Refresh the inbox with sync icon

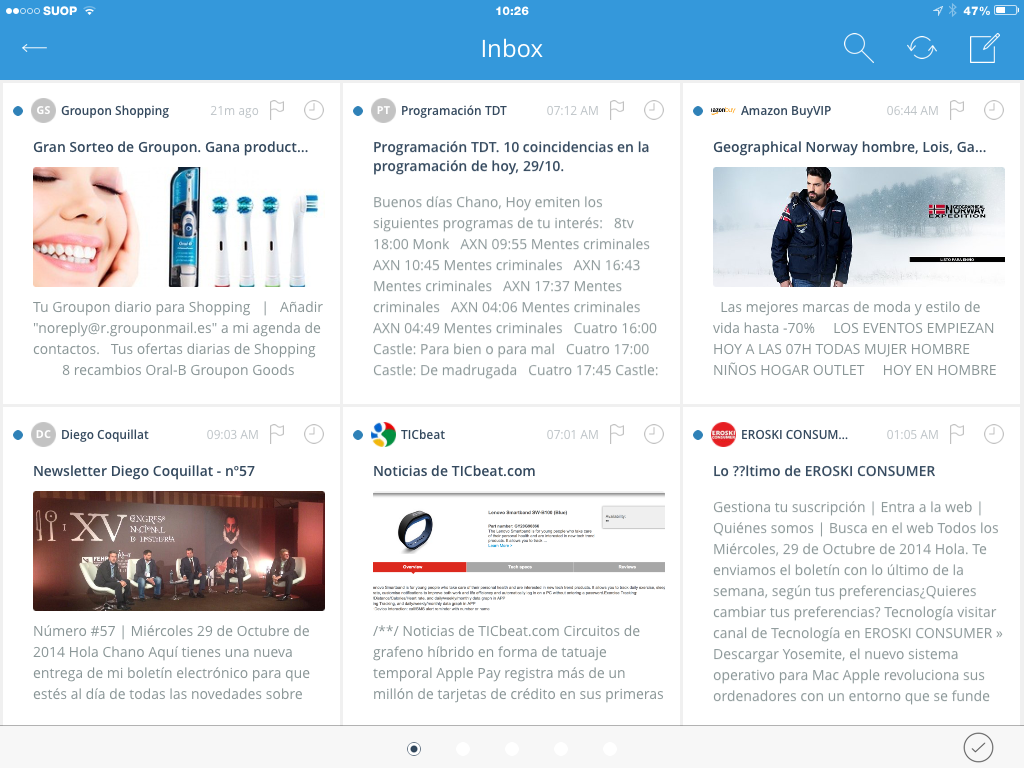click(921, 48)
